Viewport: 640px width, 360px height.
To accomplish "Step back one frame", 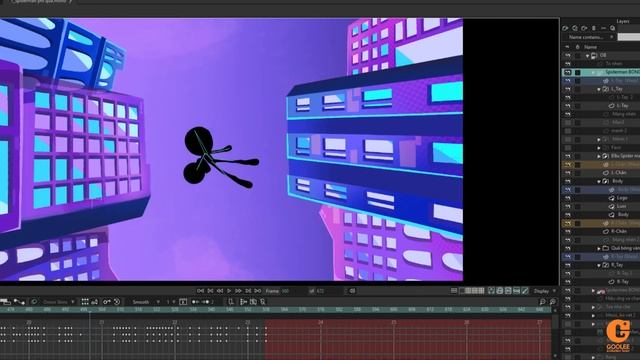I will coord(220,291).
